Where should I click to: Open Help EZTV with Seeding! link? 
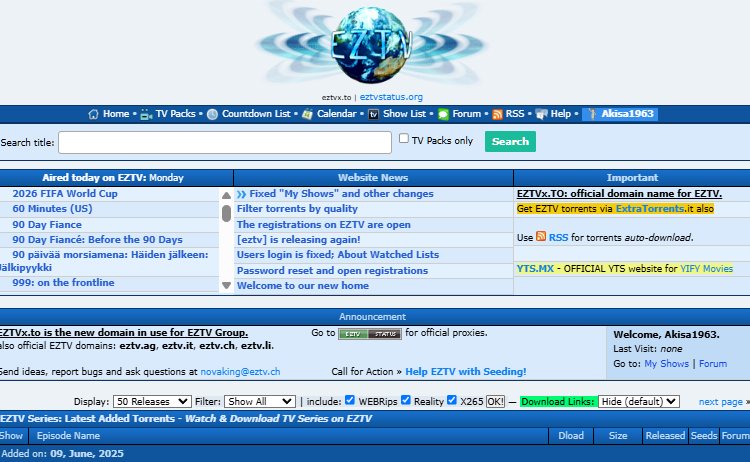[x=466, y=372]
